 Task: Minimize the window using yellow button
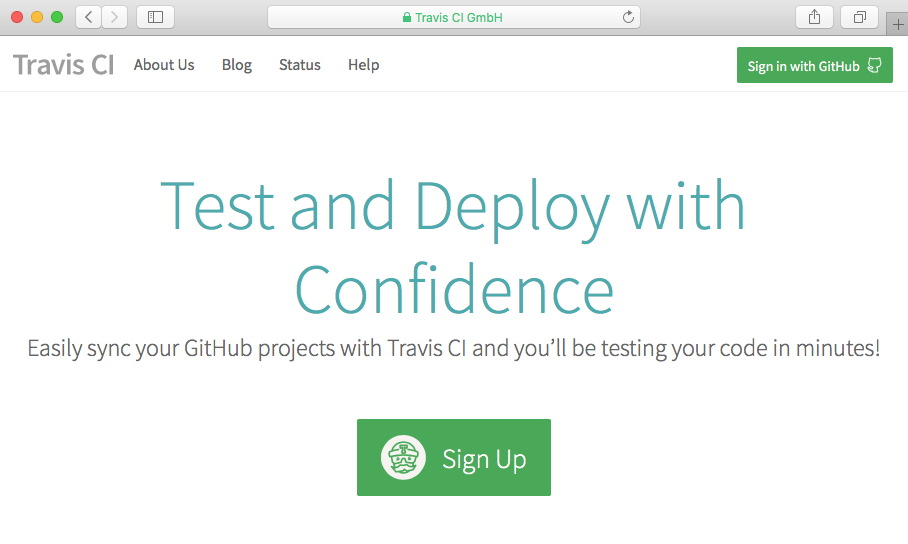coord(37,17)
